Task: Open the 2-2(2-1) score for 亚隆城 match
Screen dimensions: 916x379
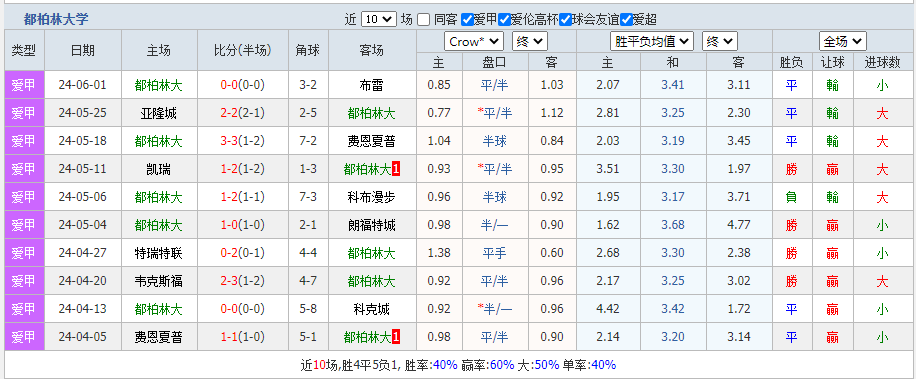Action: 242,113
